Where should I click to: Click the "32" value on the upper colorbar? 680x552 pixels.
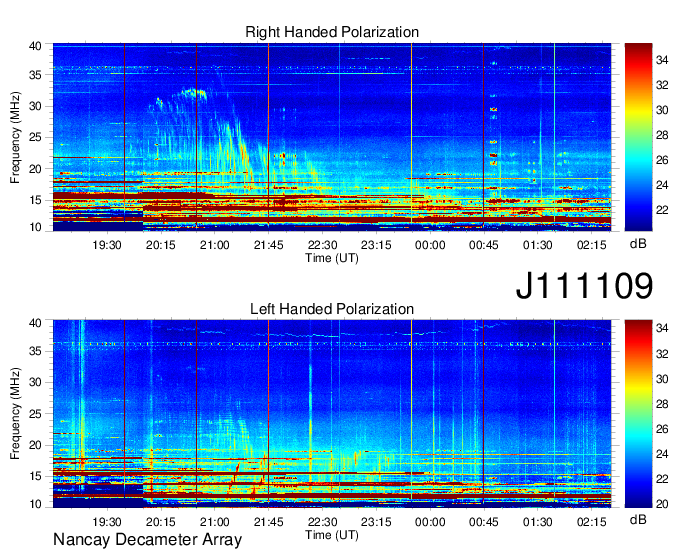click(662, 85)
